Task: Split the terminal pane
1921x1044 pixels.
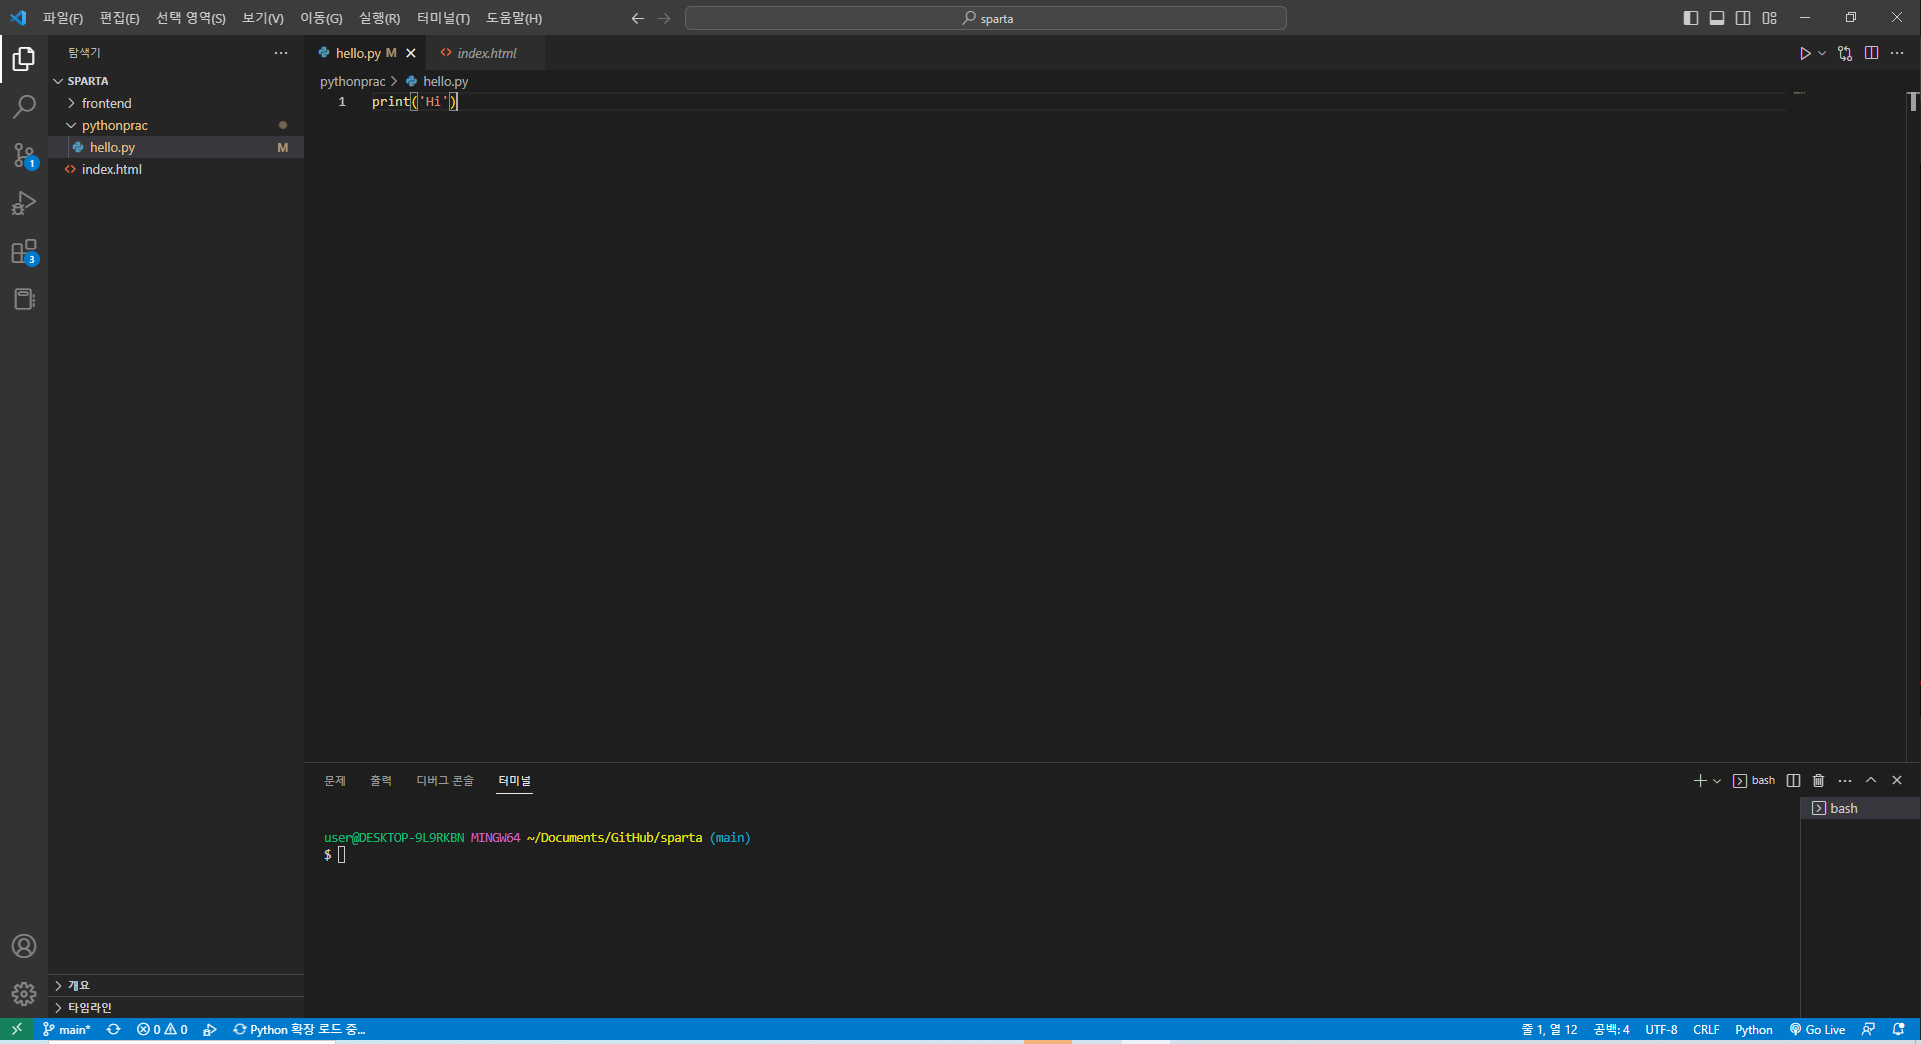Action: coord(1793,780)
